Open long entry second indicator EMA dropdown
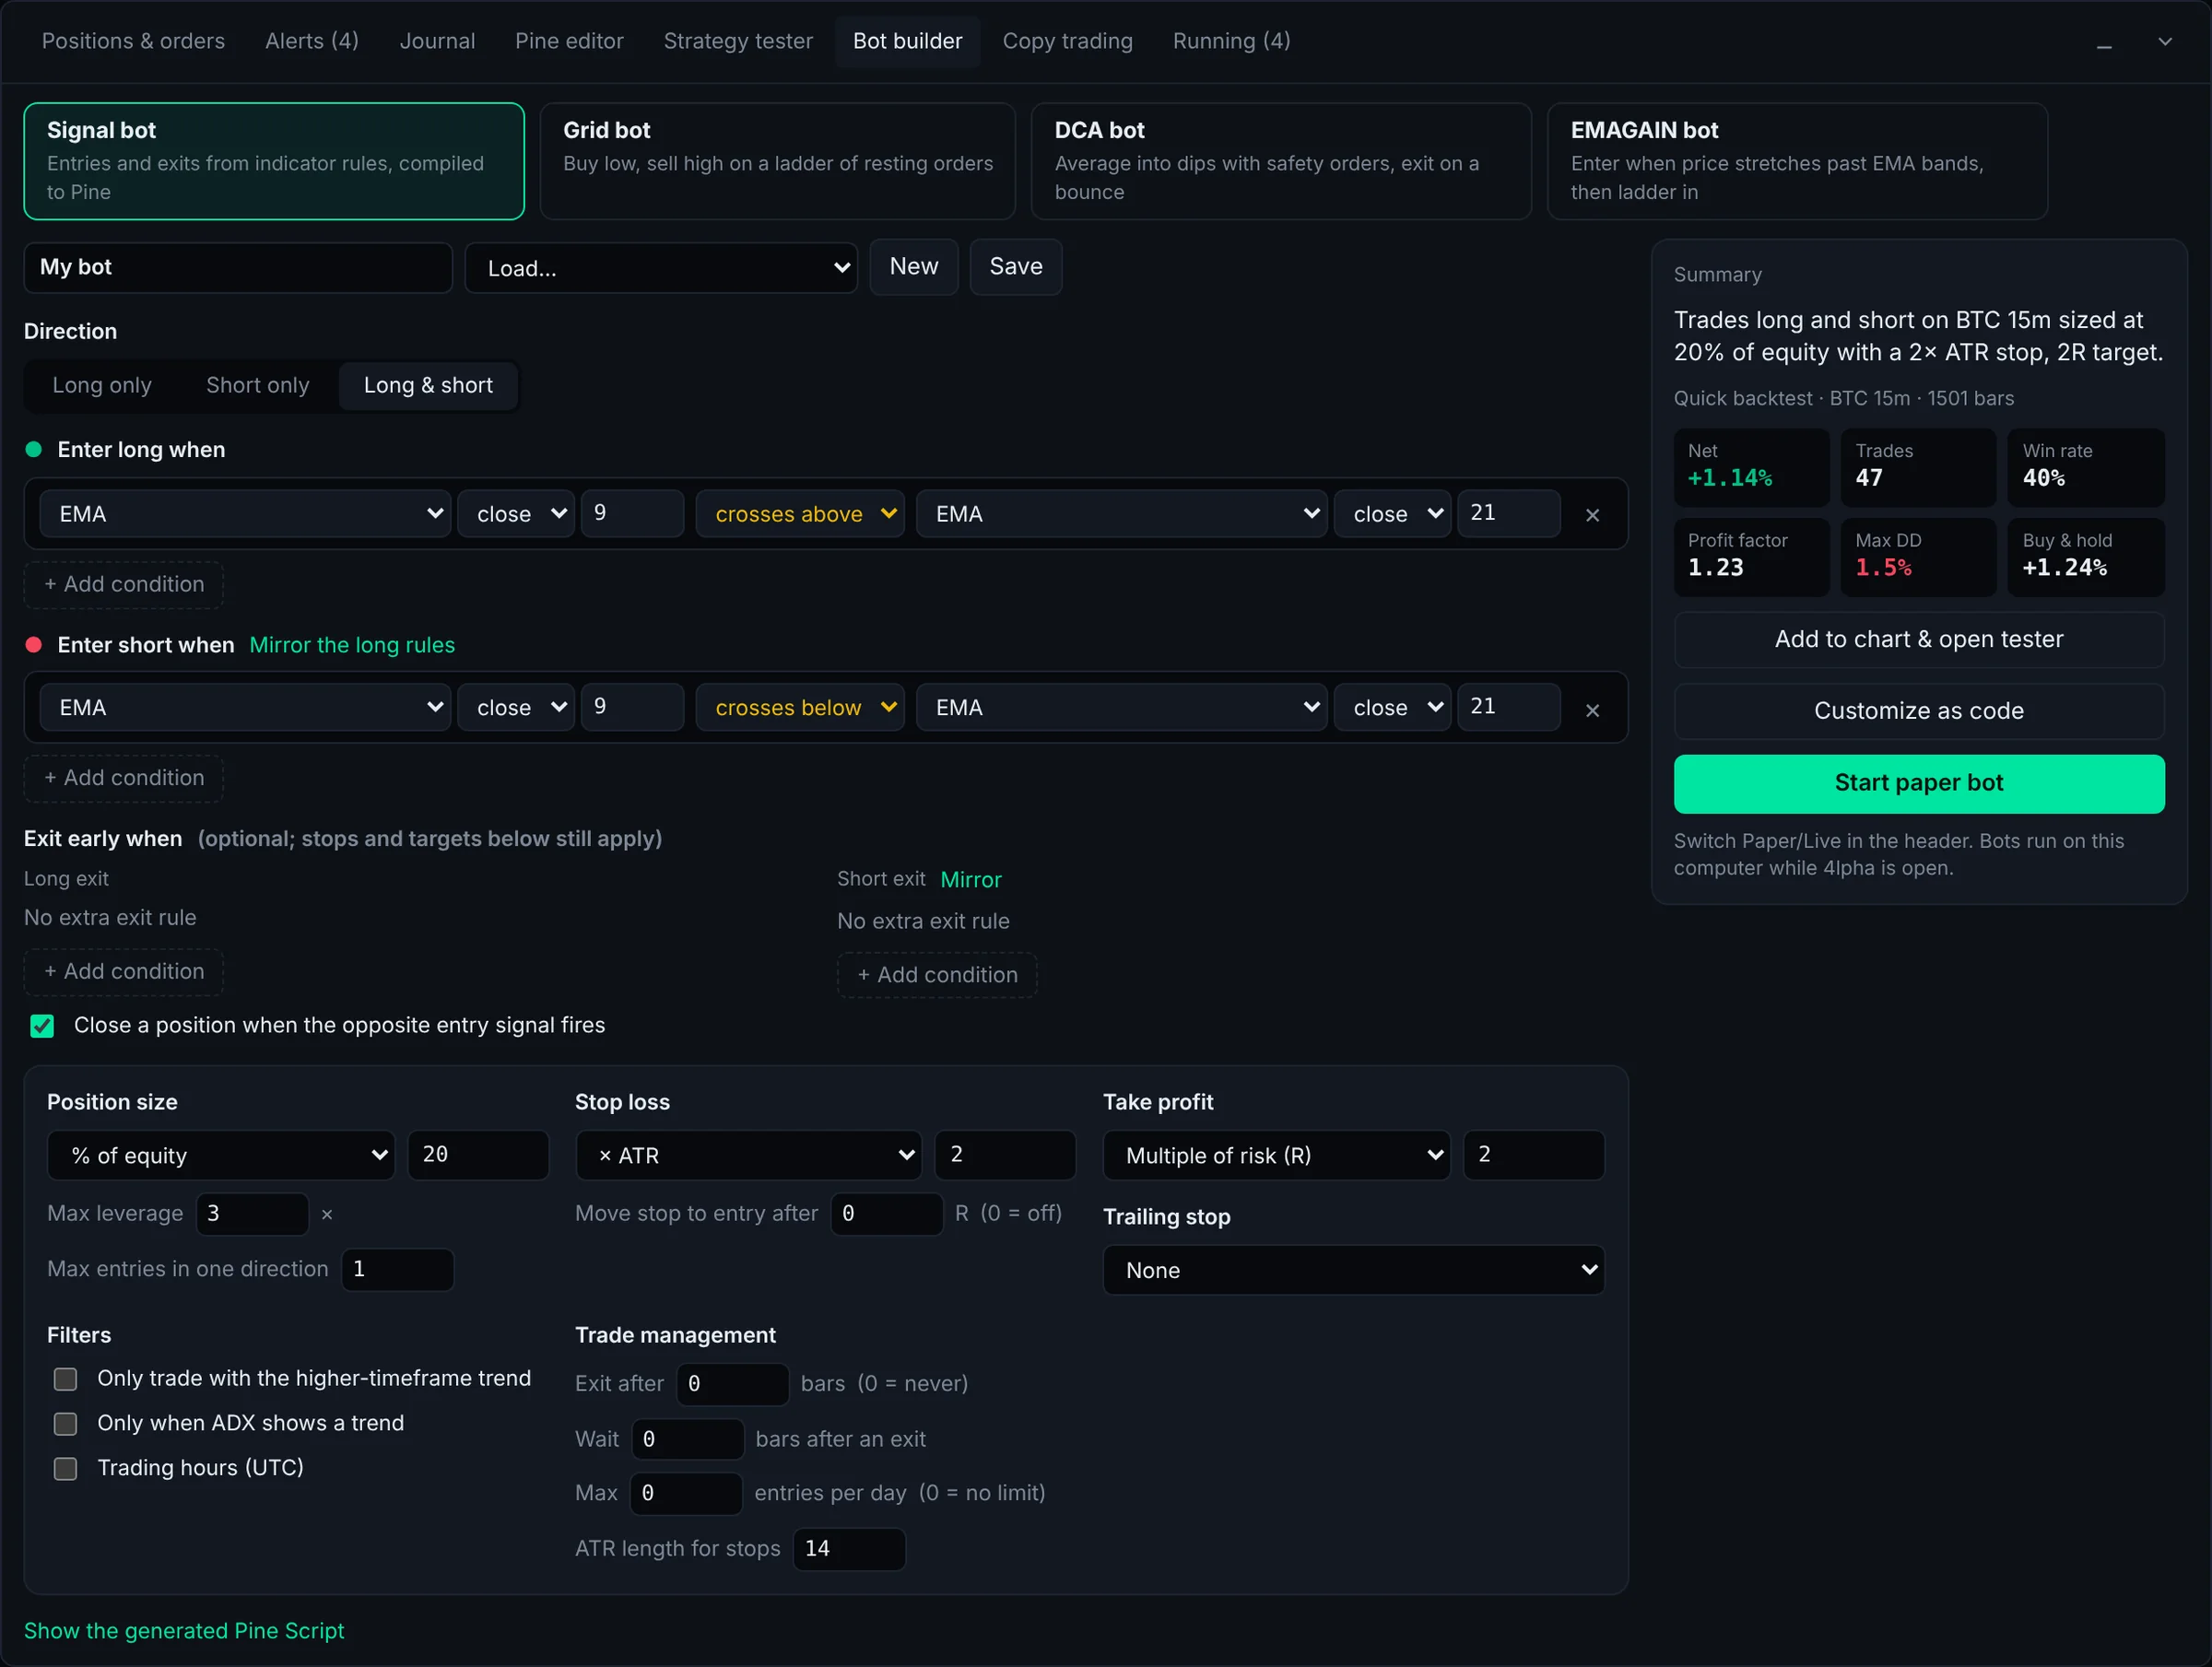 pos(1121,514)
